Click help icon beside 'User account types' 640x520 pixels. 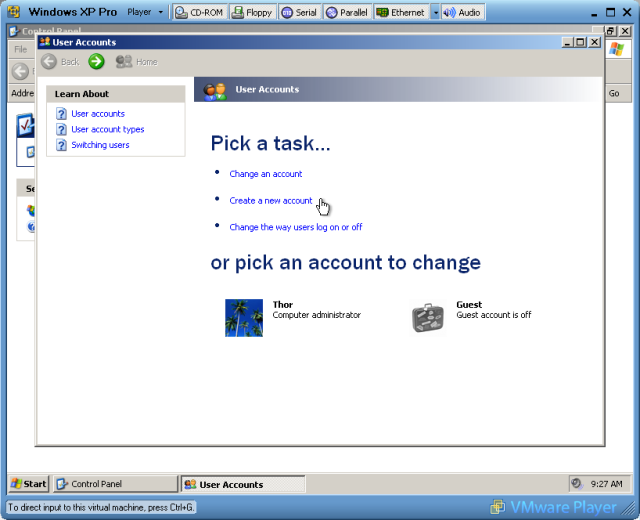click(61, 129)
